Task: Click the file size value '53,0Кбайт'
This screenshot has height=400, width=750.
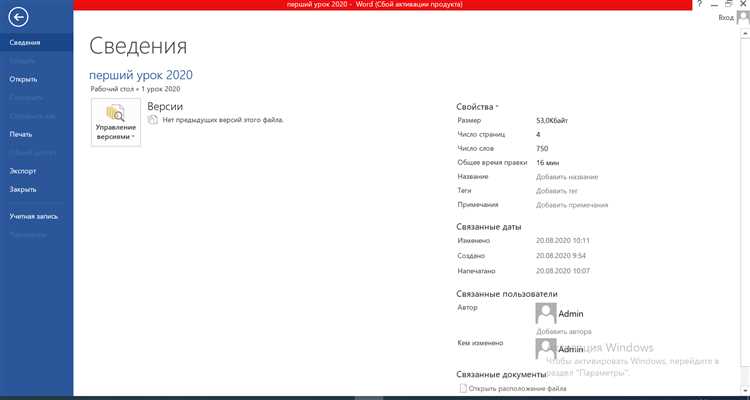Action: pyautogui.click(x=552, y=121)
